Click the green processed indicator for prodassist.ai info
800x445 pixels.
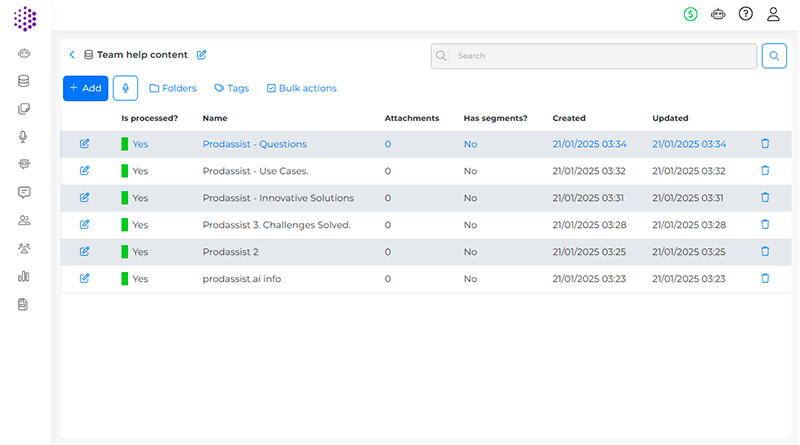[x=125, y=279]
